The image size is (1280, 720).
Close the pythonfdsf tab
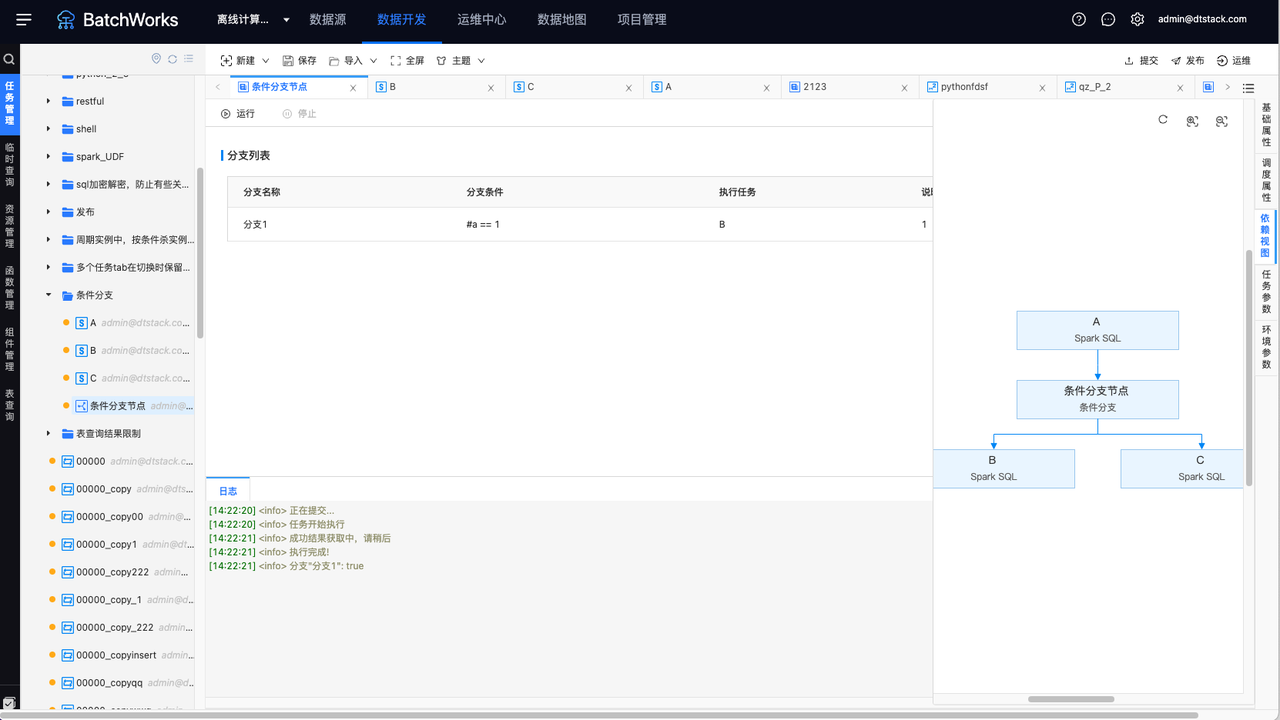pos(1043,88)
